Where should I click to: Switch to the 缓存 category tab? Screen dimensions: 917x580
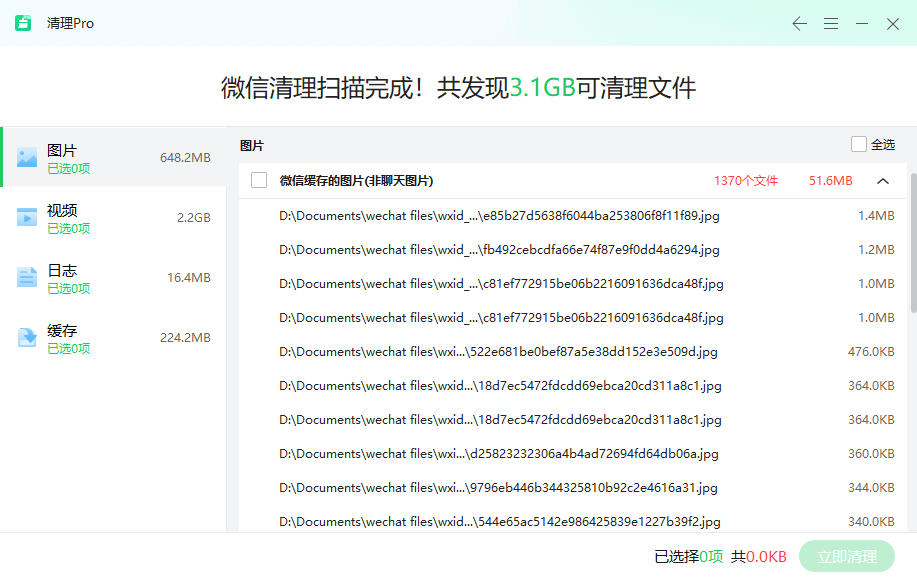point(114,337)
